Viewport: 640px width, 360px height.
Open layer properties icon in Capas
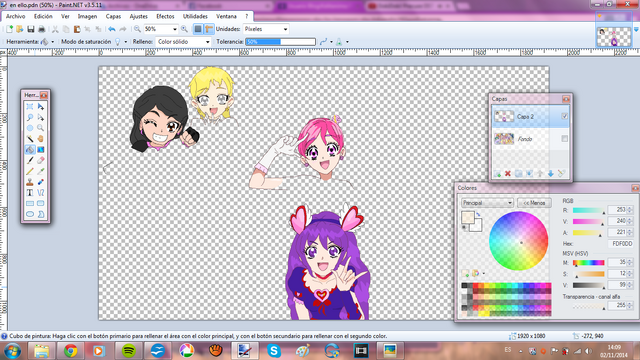[x=562, y=173]
